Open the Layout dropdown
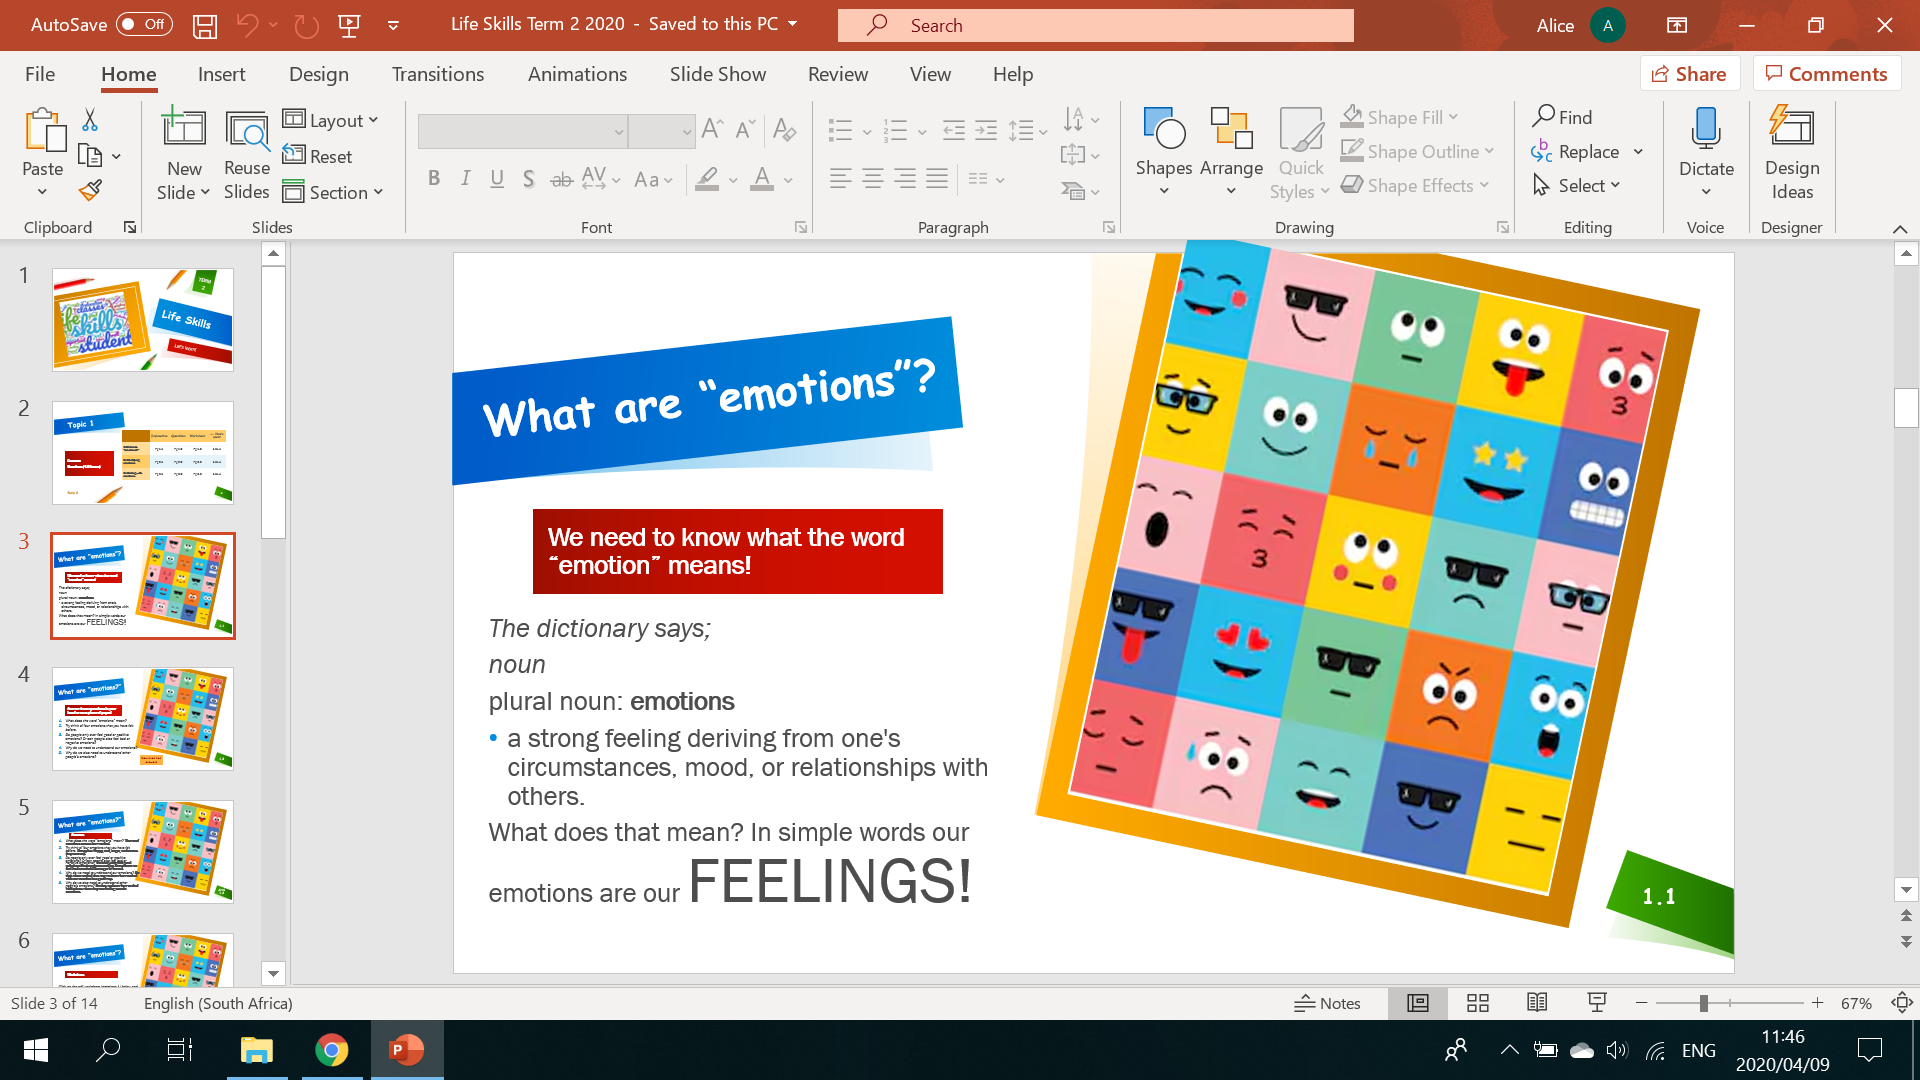This screenshot has height=1080, width=1920. (x=331, y=120)
